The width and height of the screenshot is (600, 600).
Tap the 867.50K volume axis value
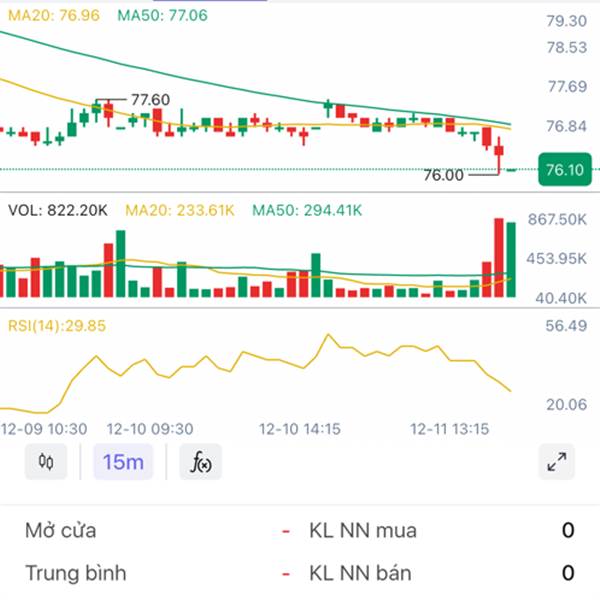tap(557, 219)
